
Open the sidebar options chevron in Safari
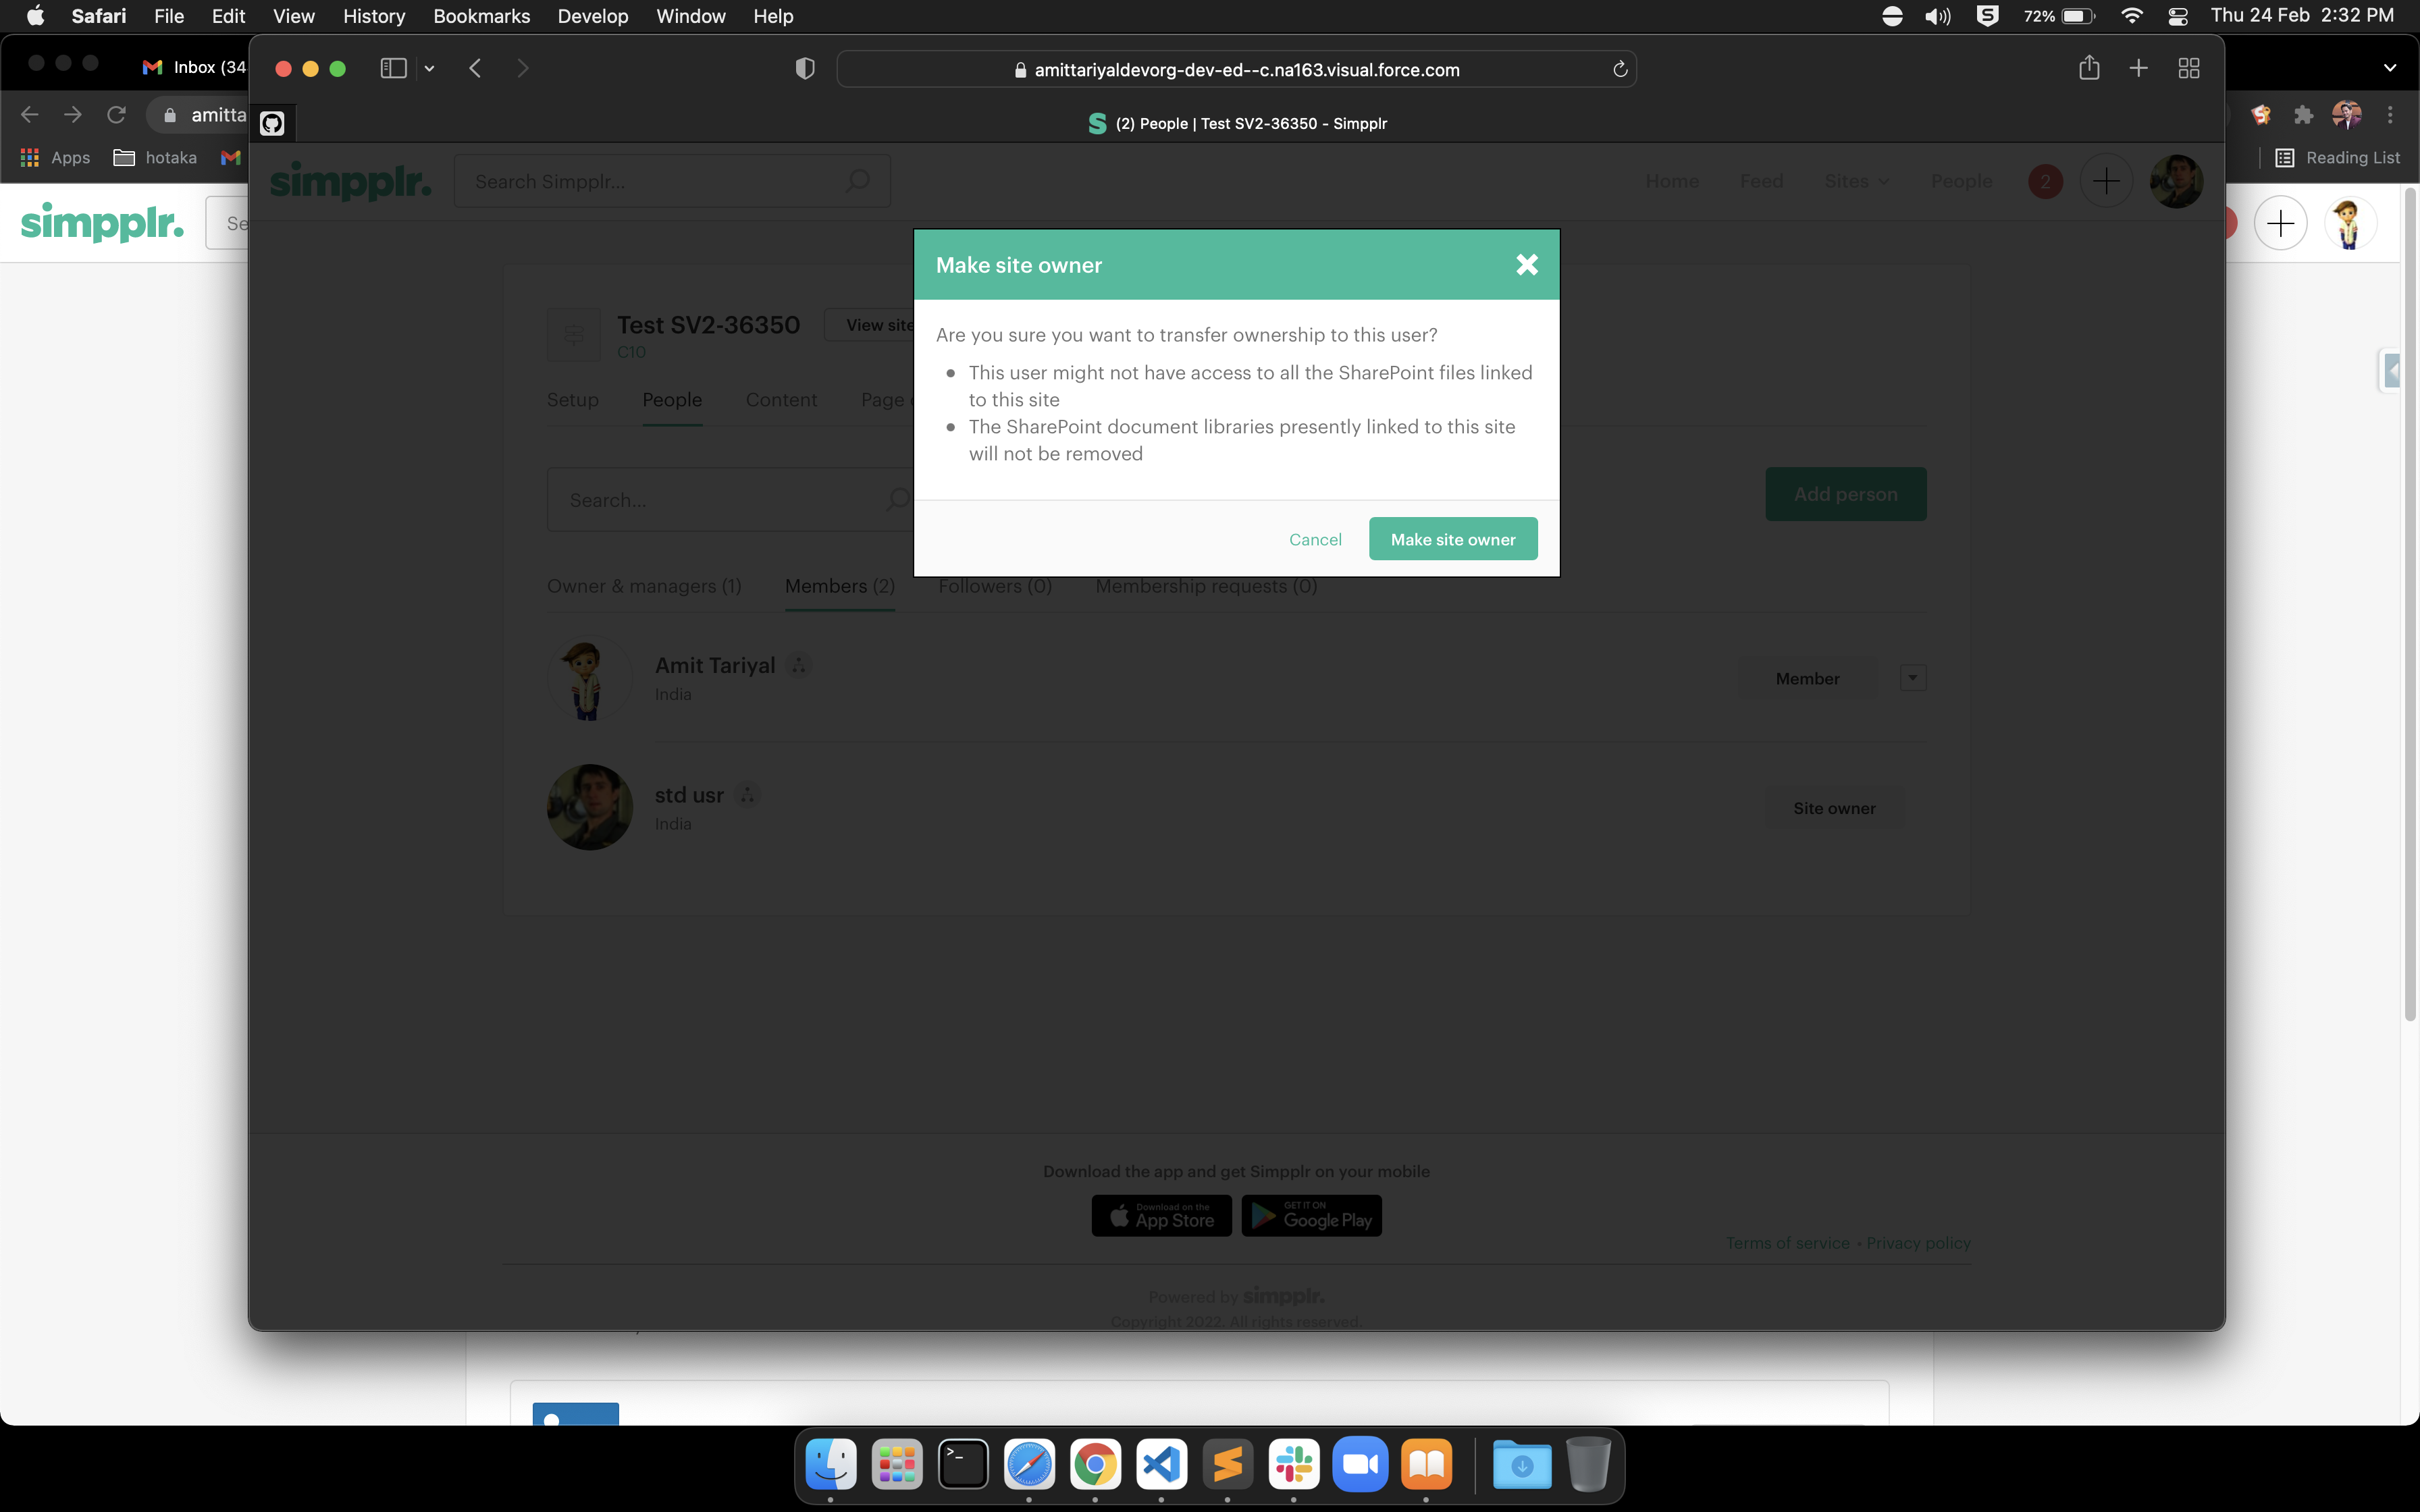pos(430,68)
